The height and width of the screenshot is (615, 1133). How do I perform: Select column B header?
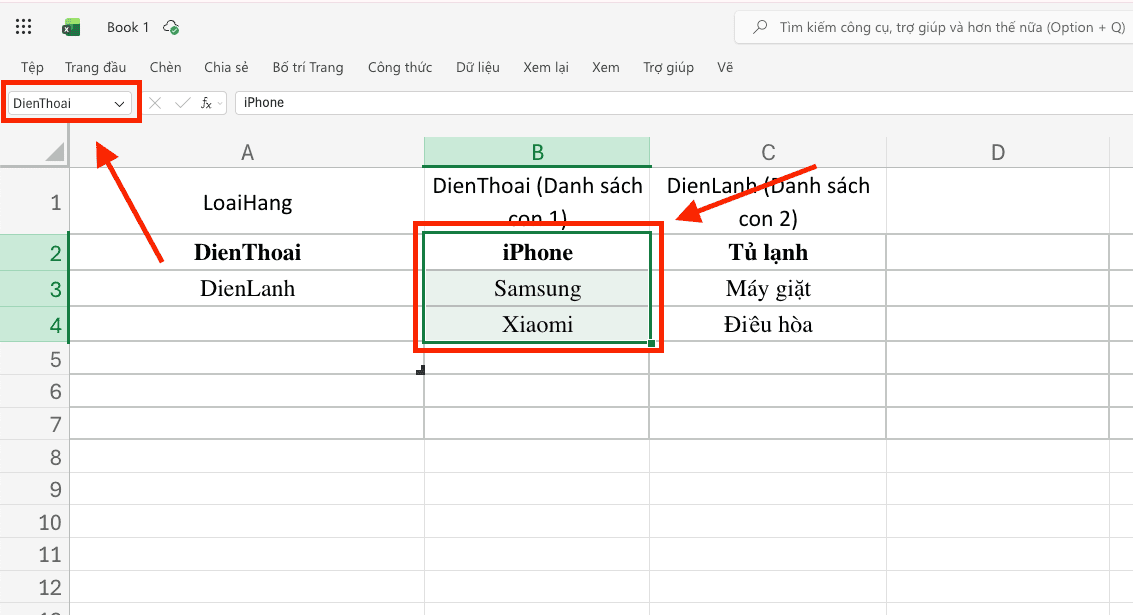click(537, 152)
